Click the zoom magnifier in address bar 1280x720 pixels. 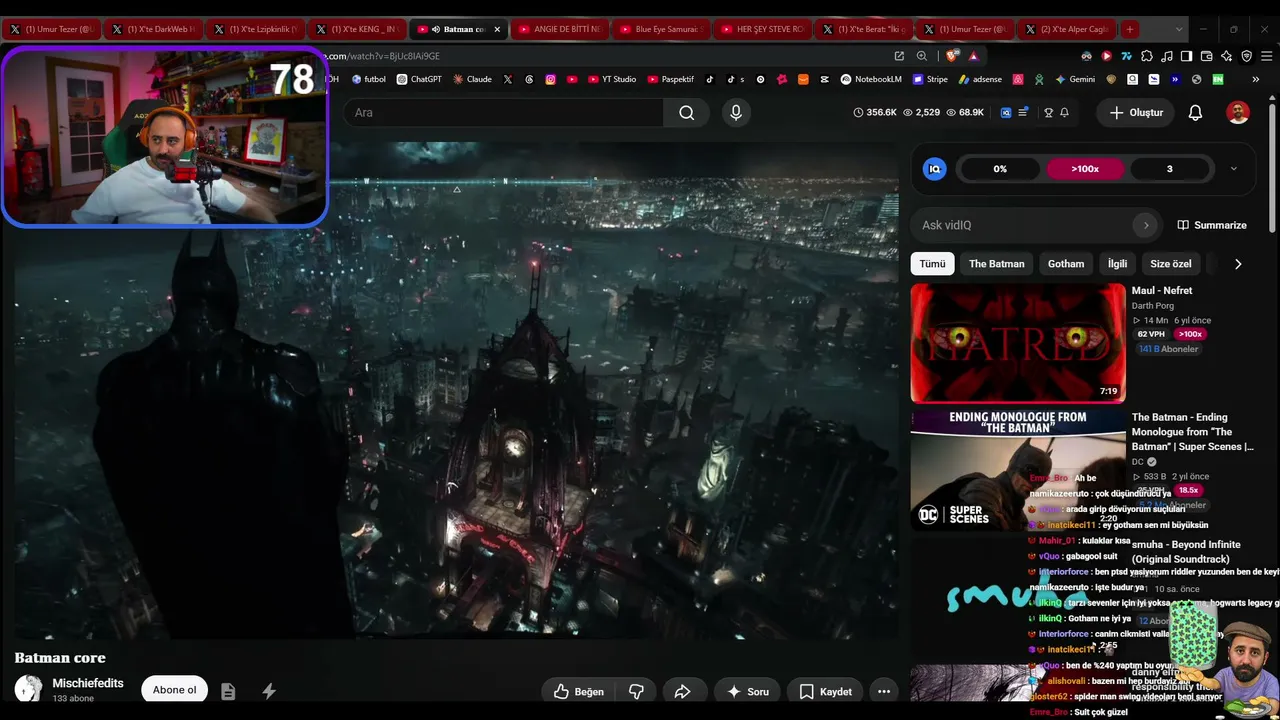coord(921,56)
